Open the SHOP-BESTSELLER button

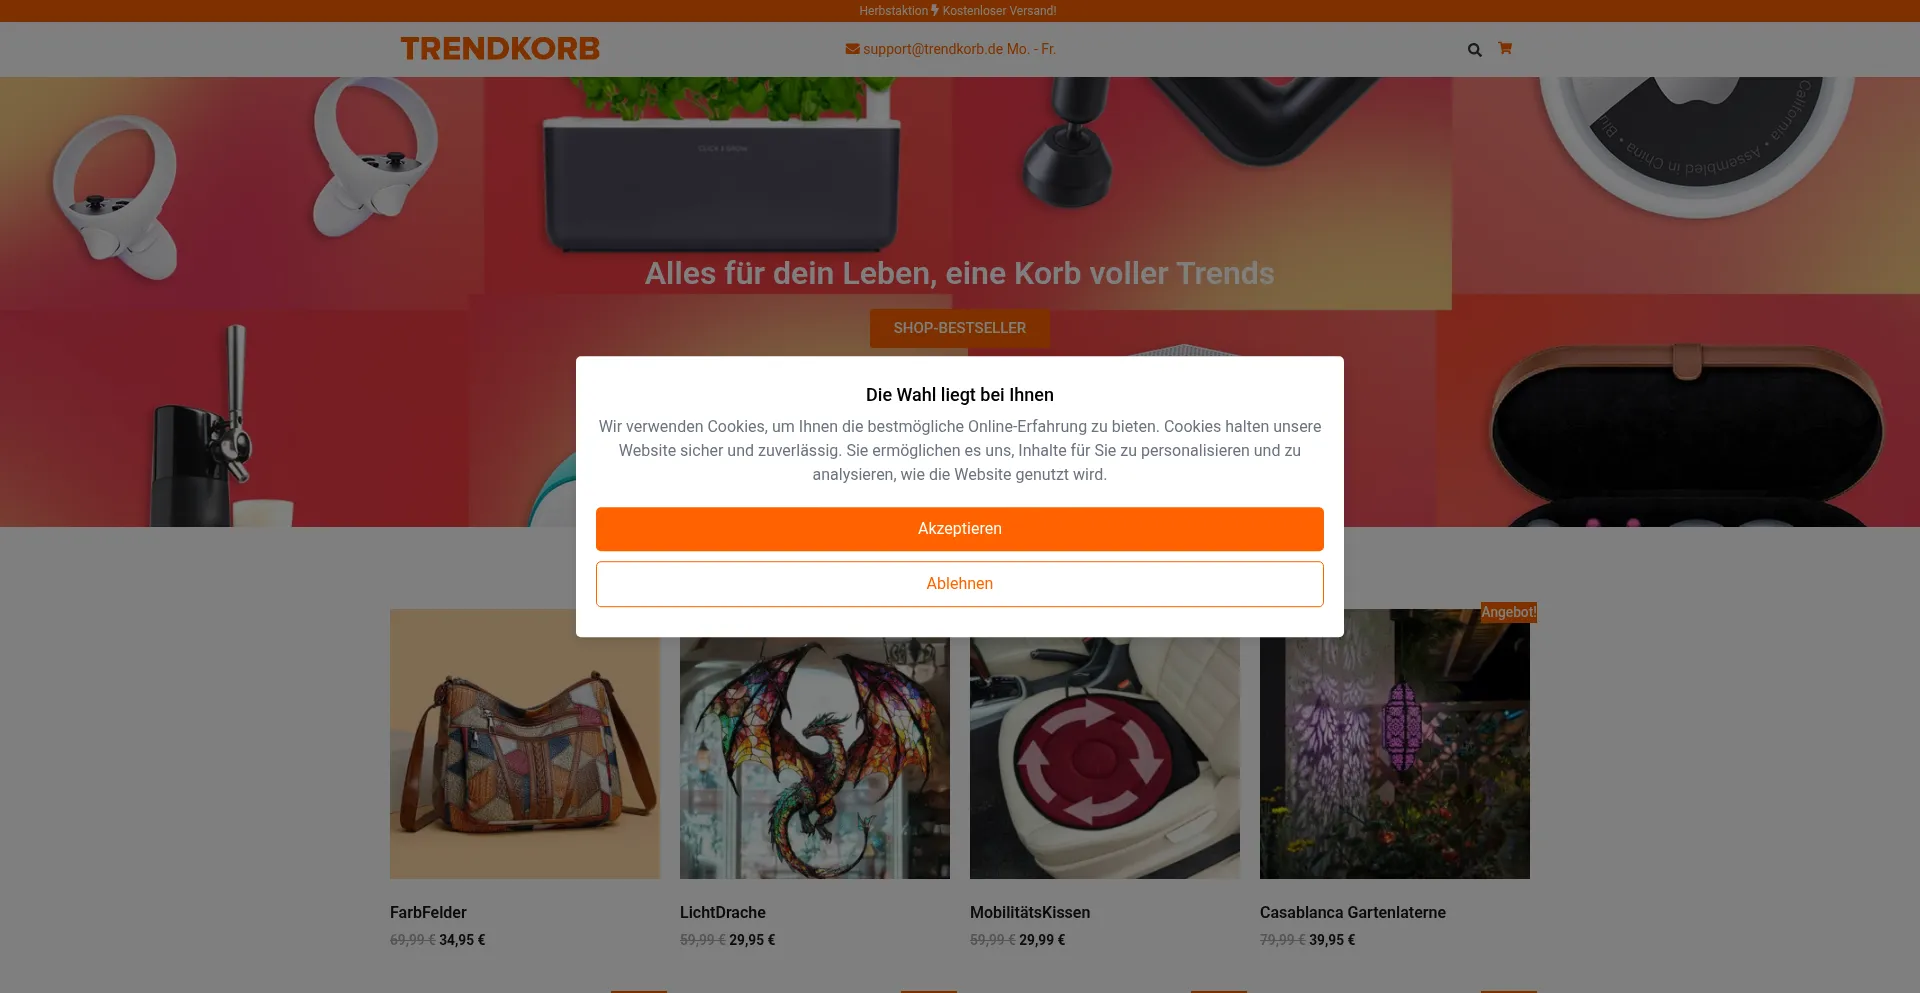960,328
